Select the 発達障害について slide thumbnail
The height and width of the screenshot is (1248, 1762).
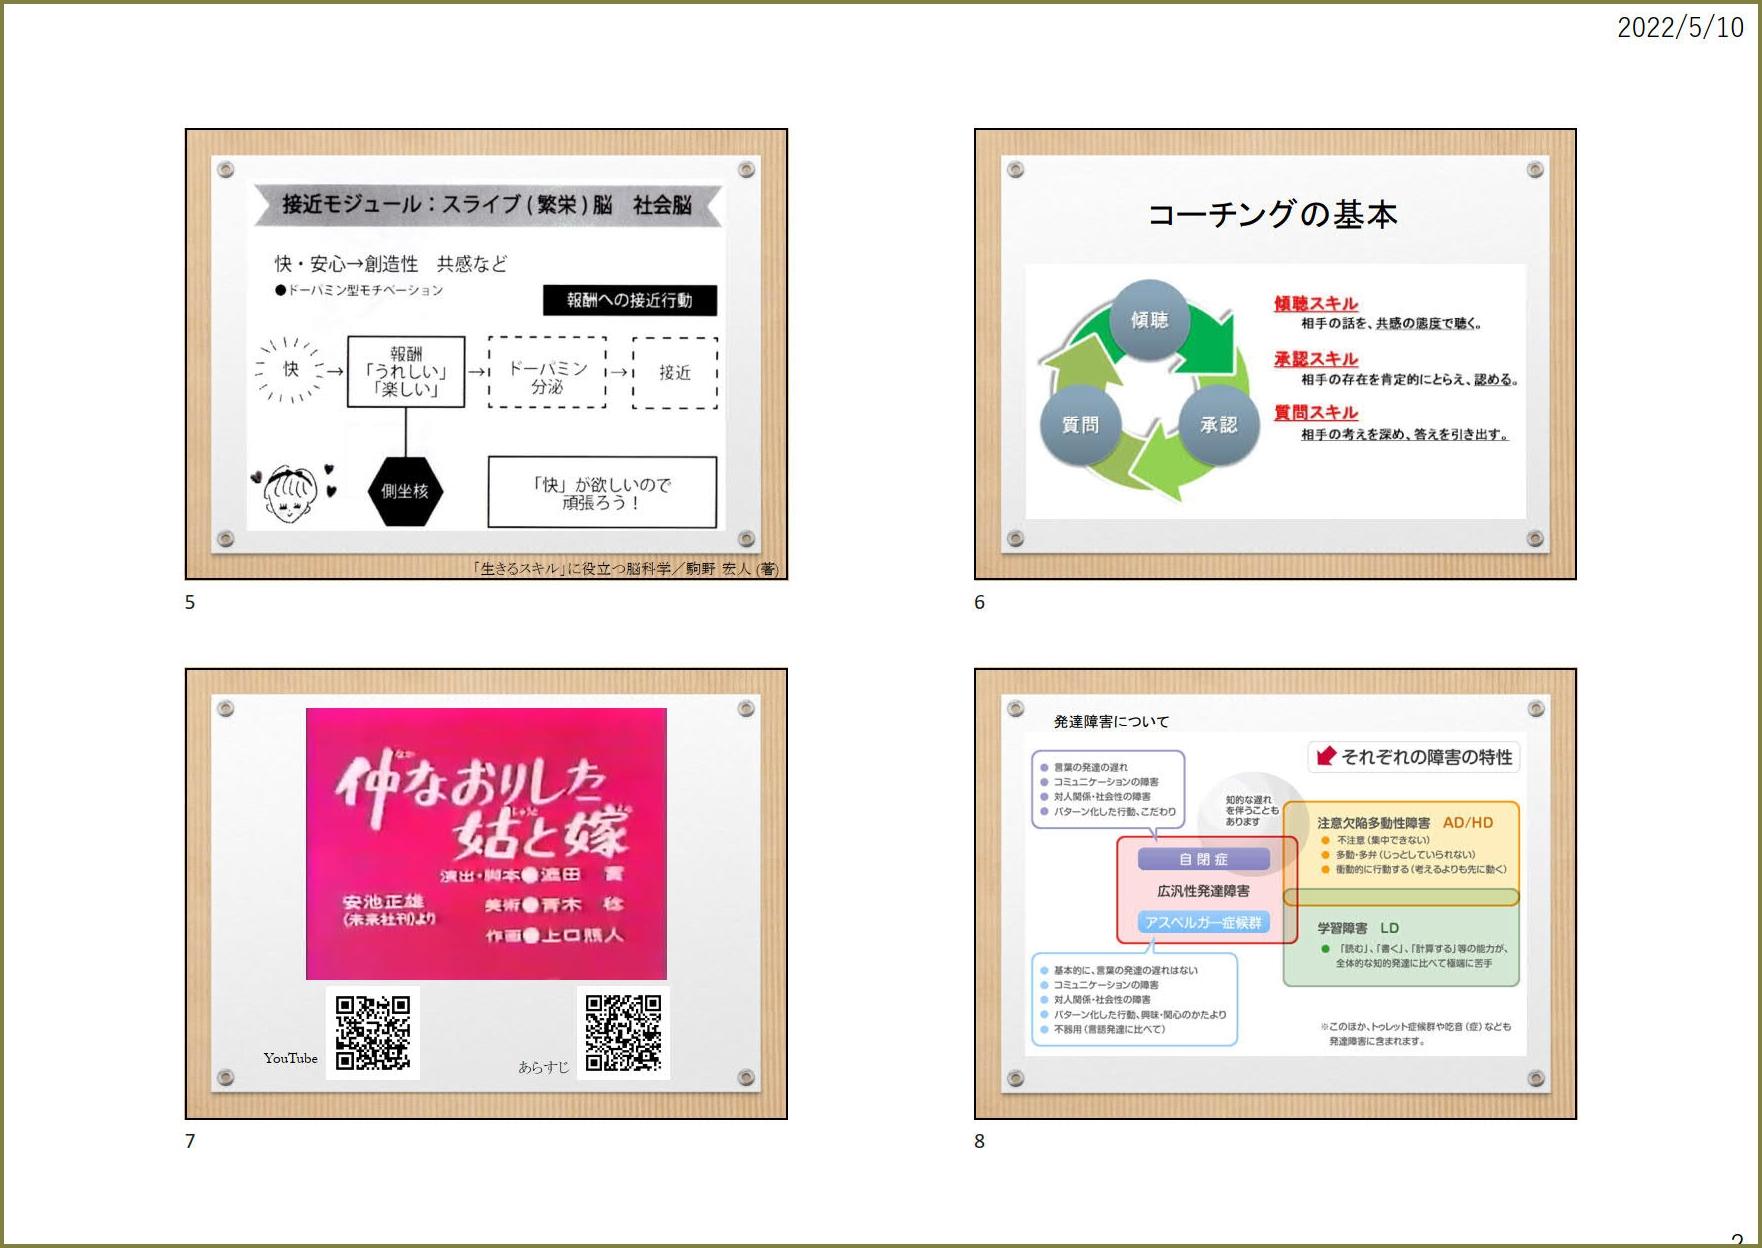[1275, 894]
